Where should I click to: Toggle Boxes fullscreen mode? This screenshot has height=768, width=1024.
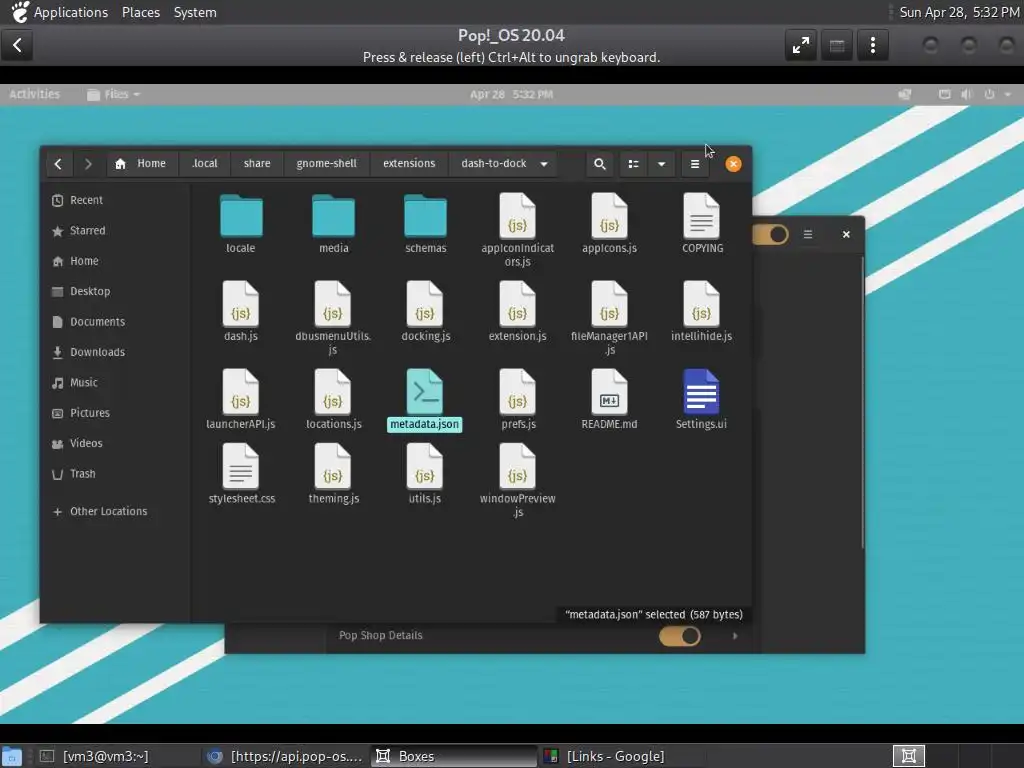pos(801,45)
